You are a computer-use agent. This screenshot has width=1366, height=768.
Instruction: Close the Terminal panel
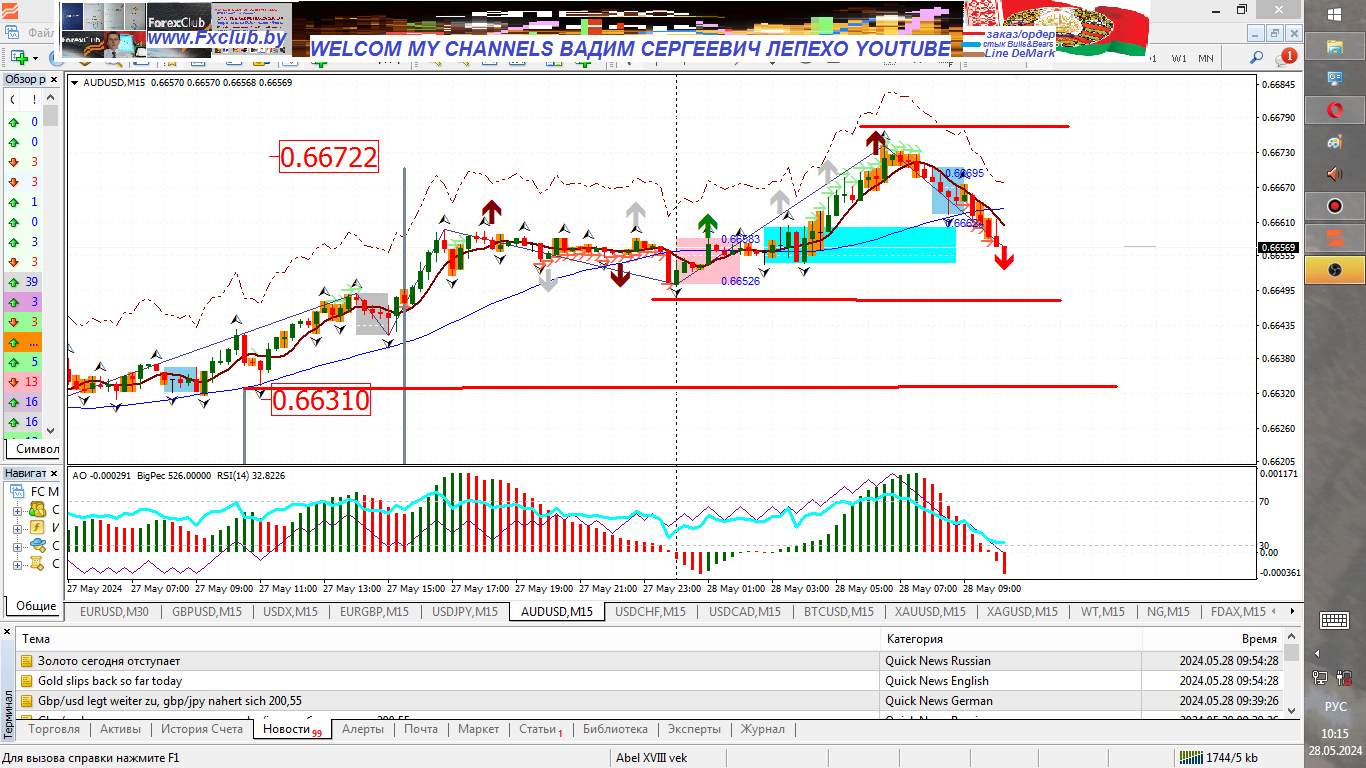click(8, 633)
